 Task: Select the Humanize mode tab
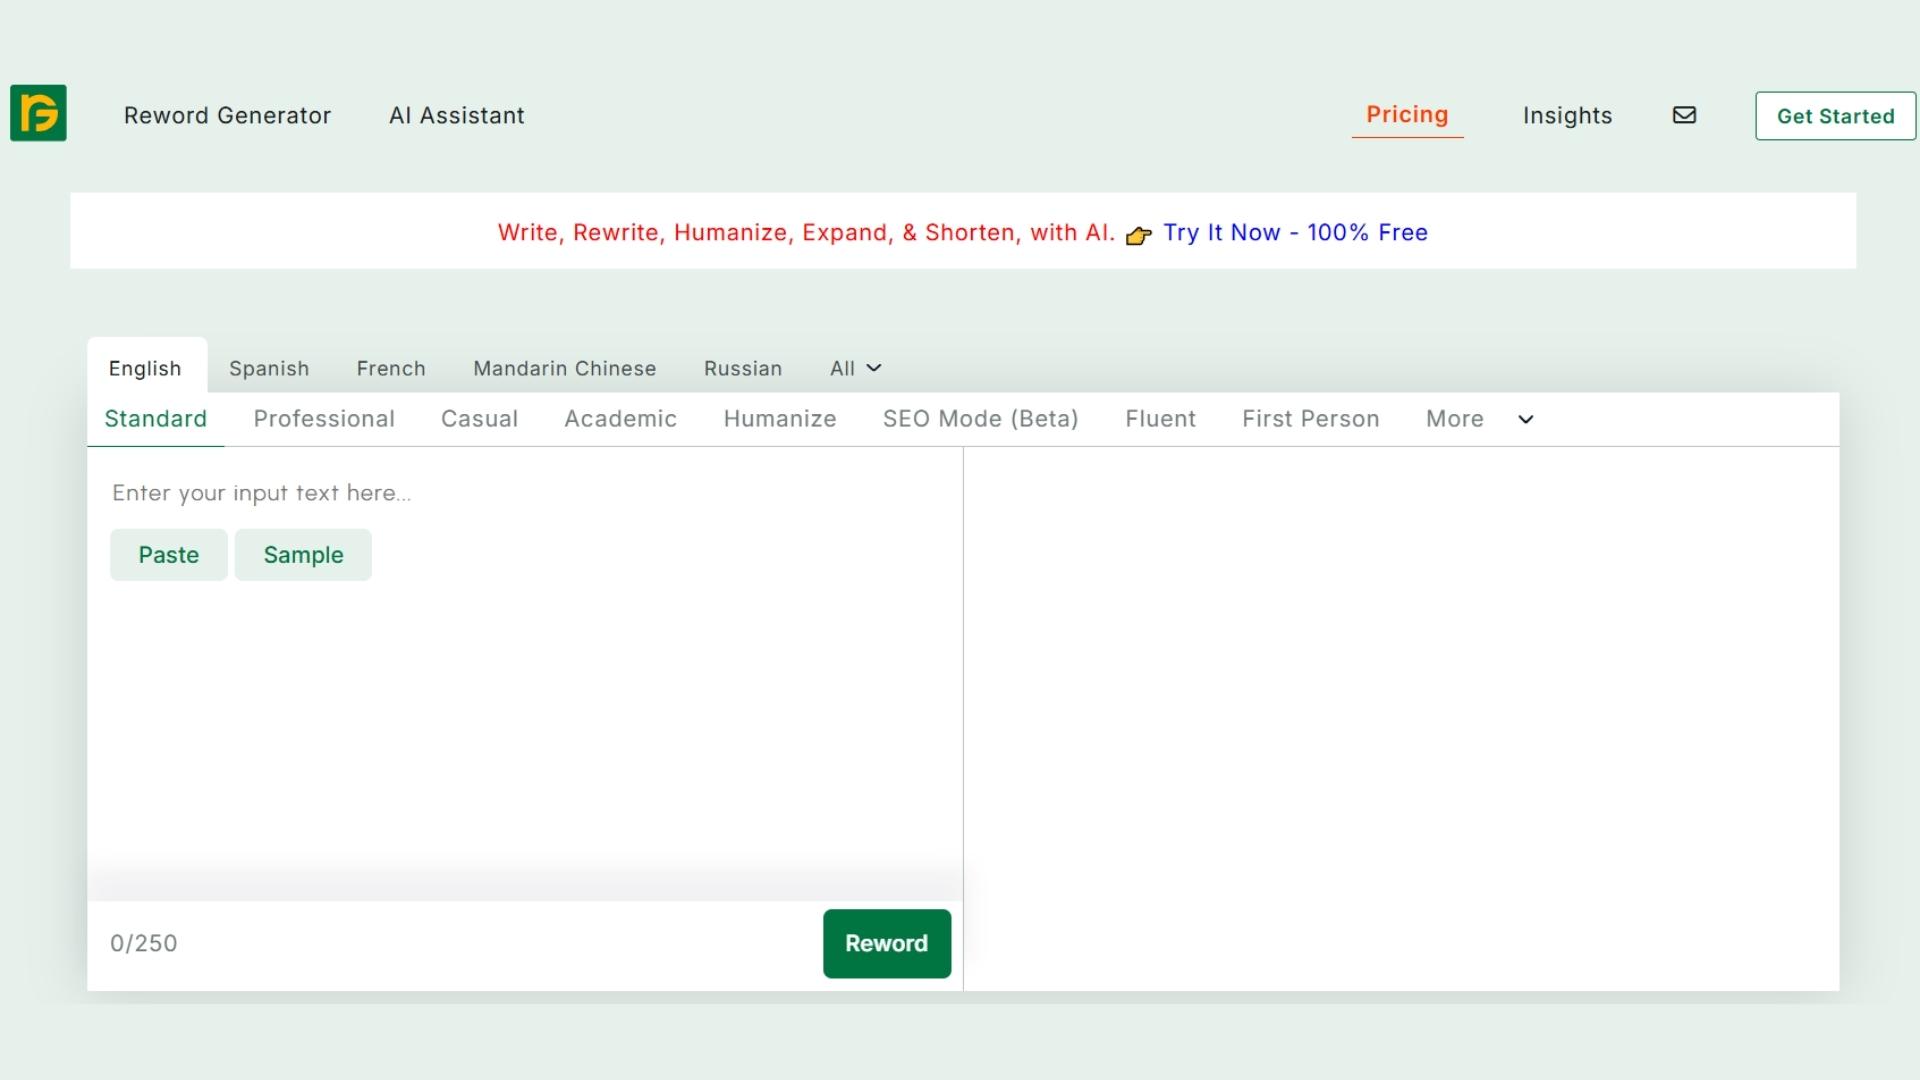point(779,419)
